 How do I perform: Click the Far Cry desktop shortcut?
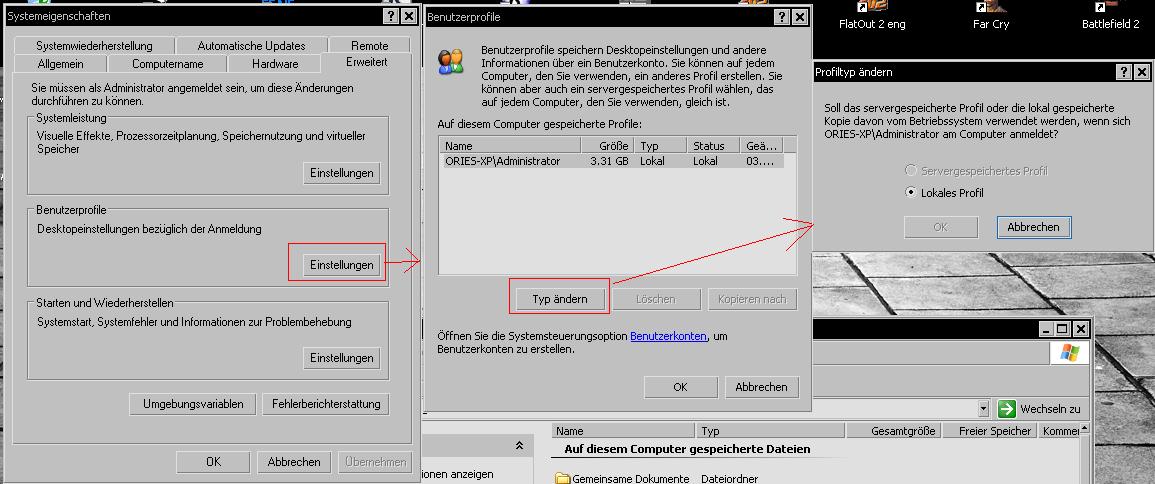click(x=990, y=15)
